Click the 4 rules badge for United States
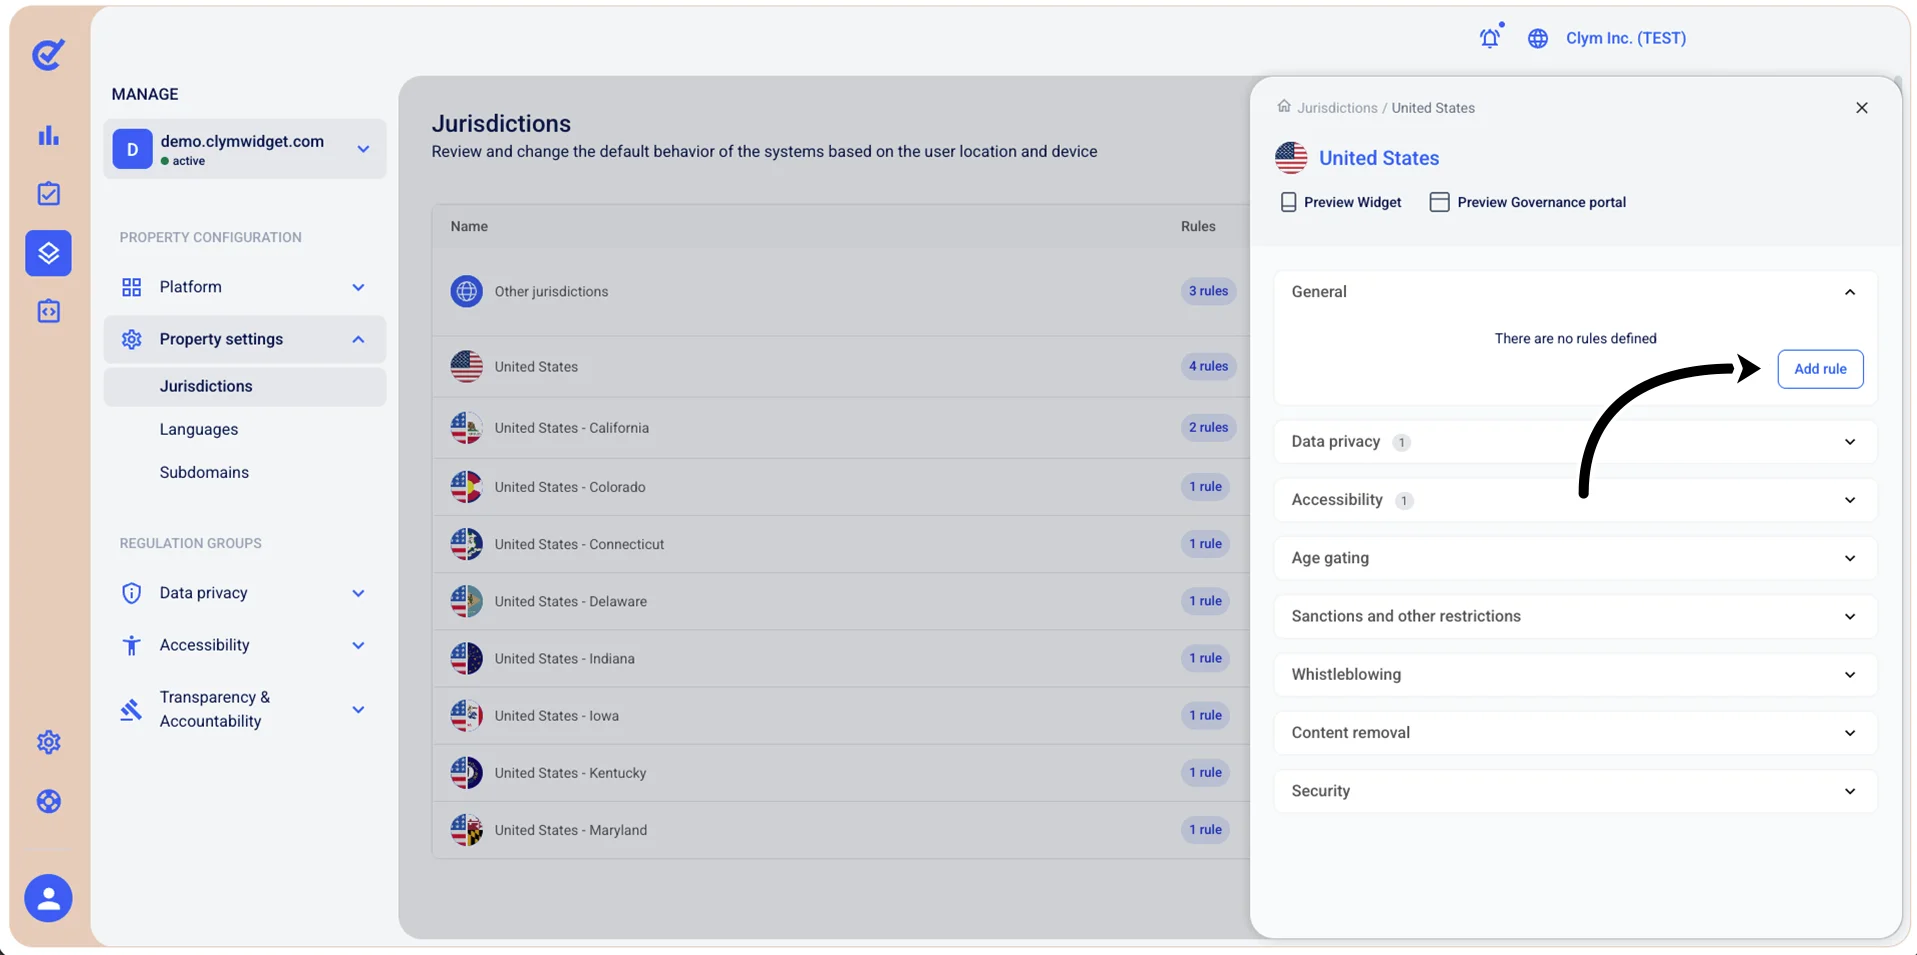Viewport: 1917px width, 955px height. click(1208, 367)
